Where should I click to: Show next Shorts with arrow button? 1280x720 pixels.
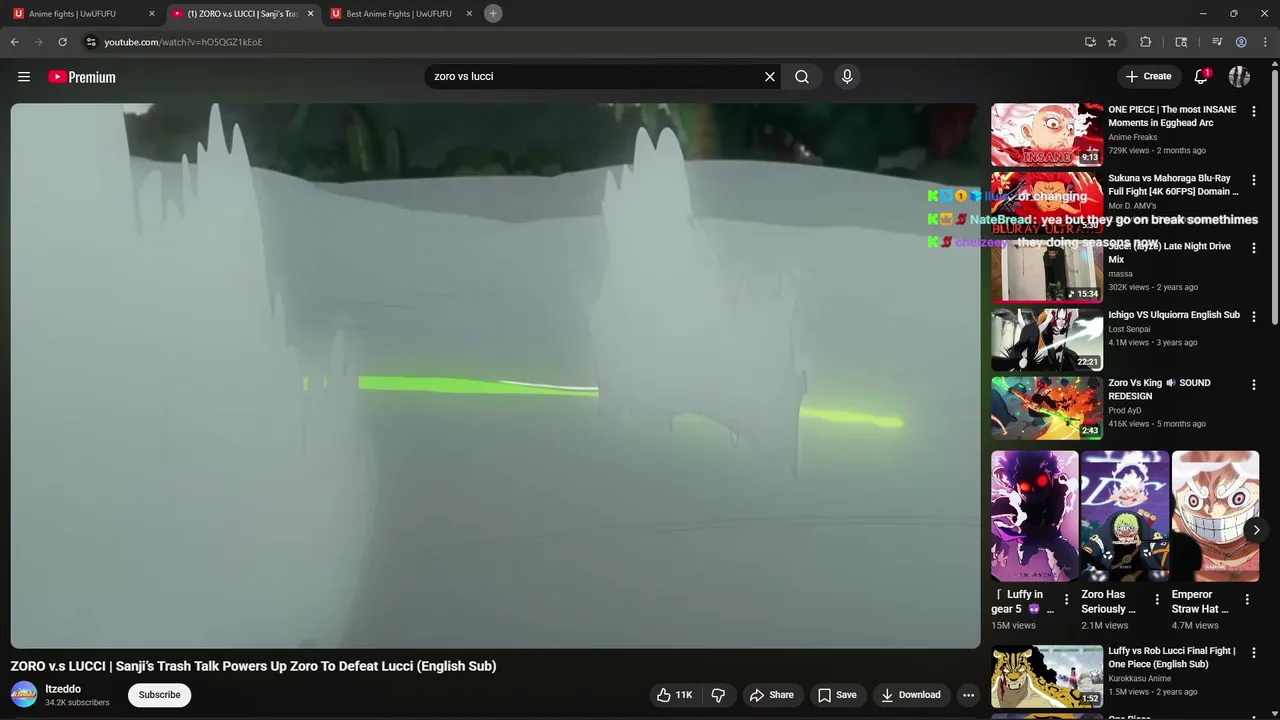point(1256,530)
